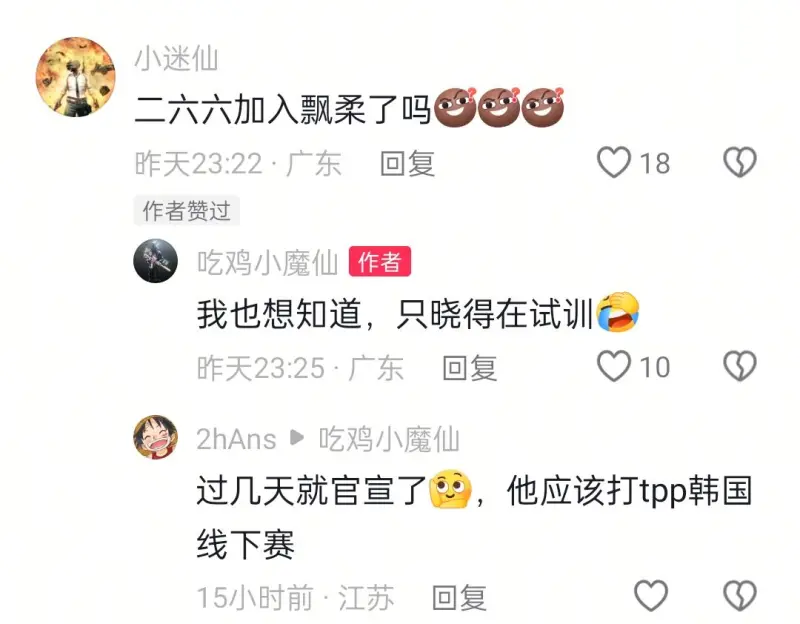Dislike the author 吃鸡小魔仙's reply
This screenshot has height=624, width=800.
click(740, 366)
